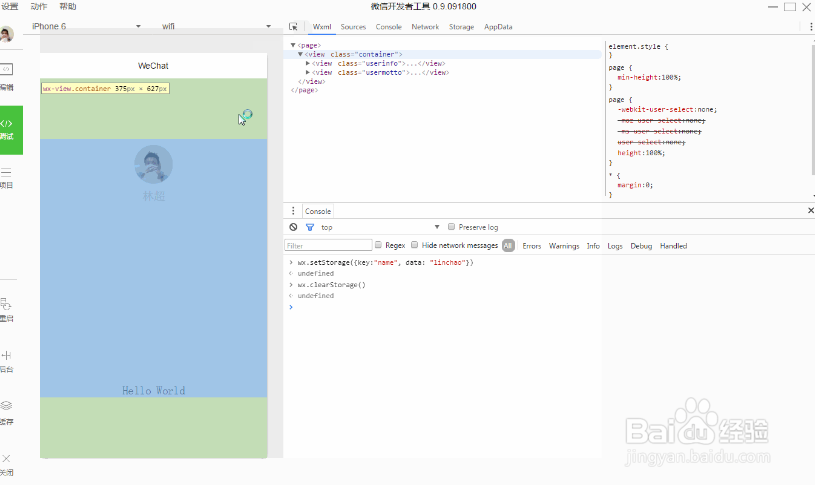This screenshot has width=815, height=485.
Task: Close the console drawer
Action: 810,210
